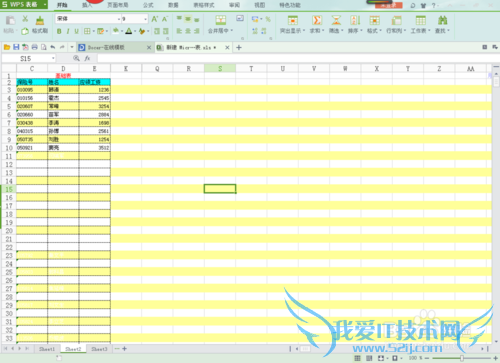Click the Print quick-access icon
The width and height of the screenshot is (500, 363).
(x=34, y=47)
